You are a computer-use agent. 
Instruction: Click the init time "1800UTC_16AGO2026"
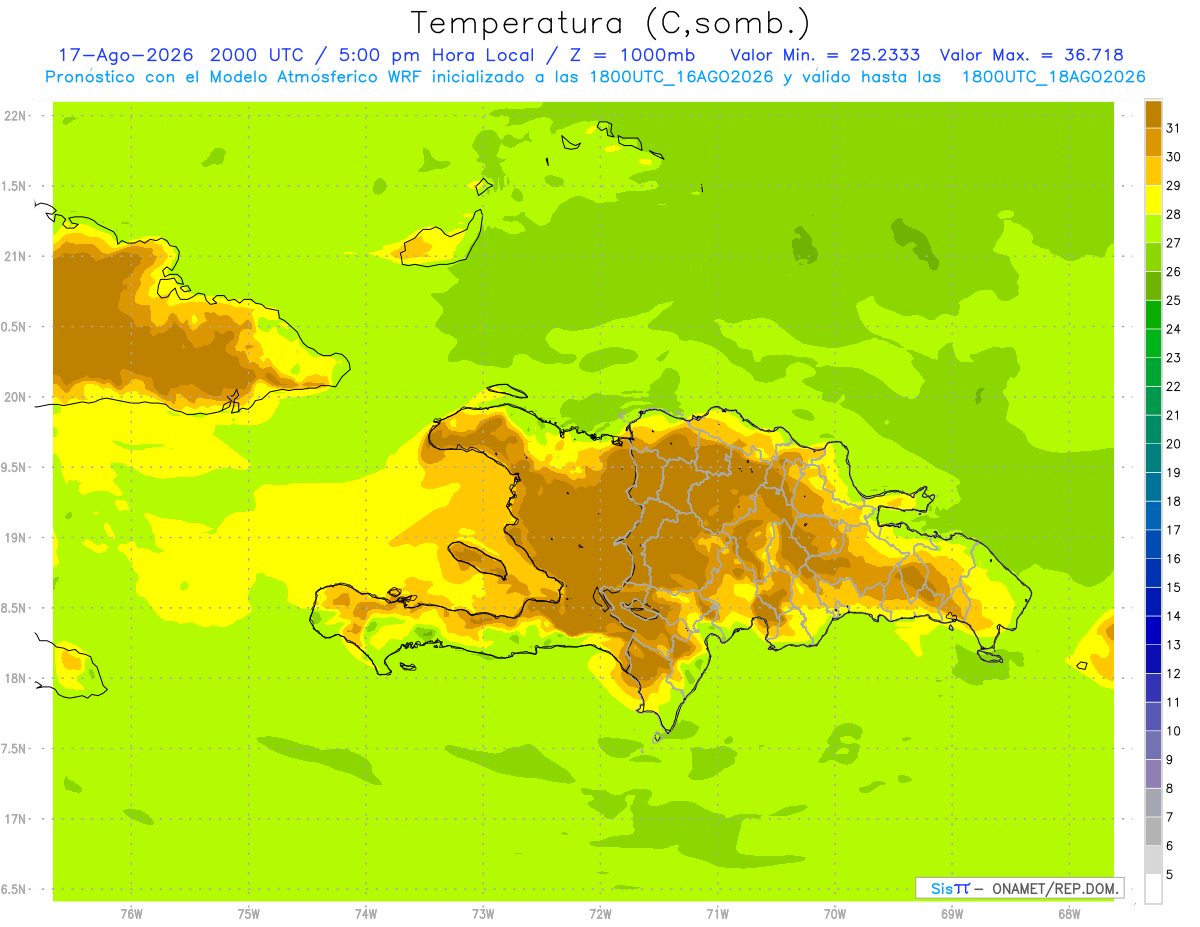pyautogui.click(x=682, y=77)
